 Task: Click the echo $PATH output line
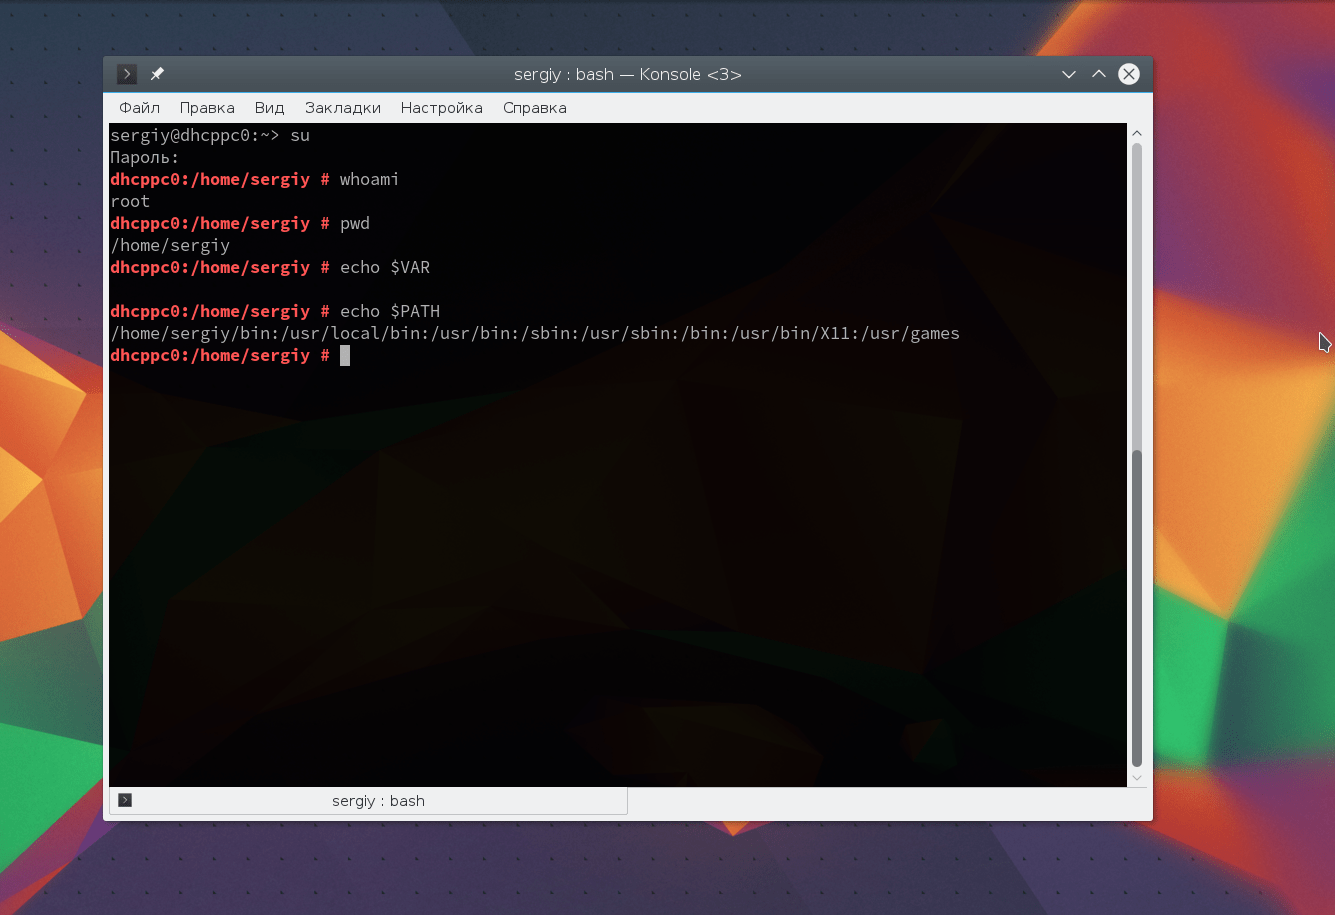pyautogui.click(x=535, y=333)
